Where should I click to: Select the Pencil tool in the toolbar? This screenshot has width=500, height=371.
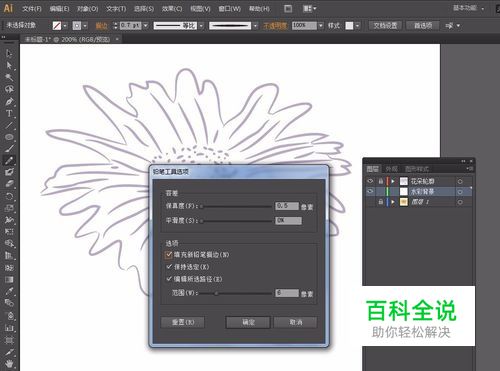(9, 160)
